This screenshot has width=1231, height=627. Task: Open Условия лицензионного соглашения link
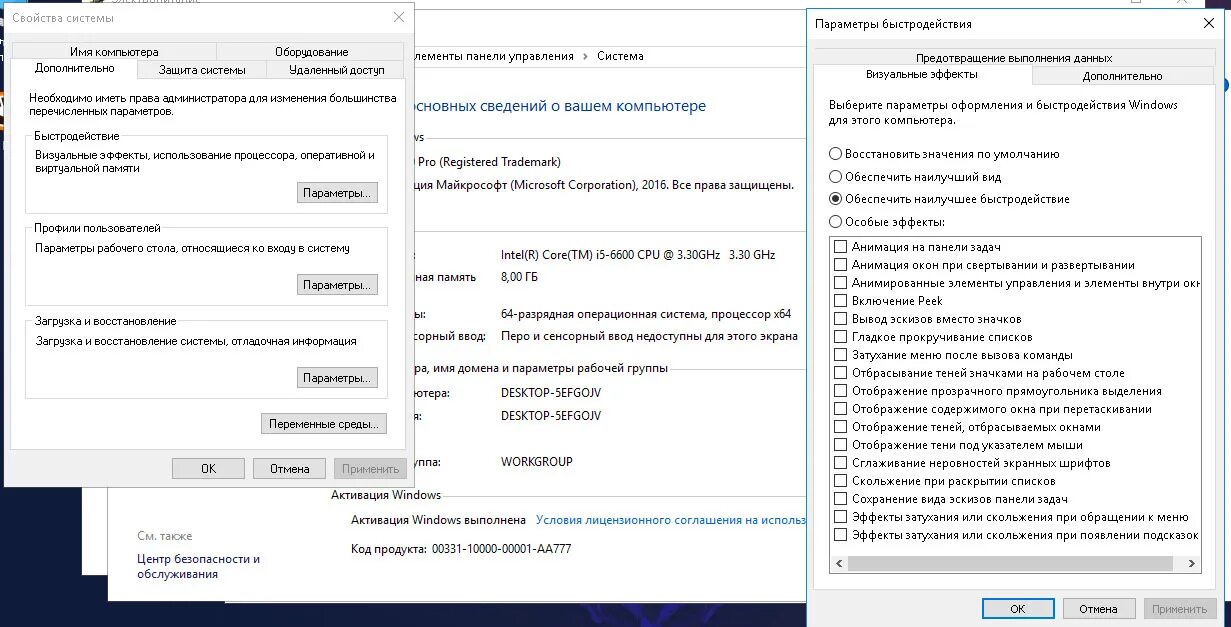670,520
